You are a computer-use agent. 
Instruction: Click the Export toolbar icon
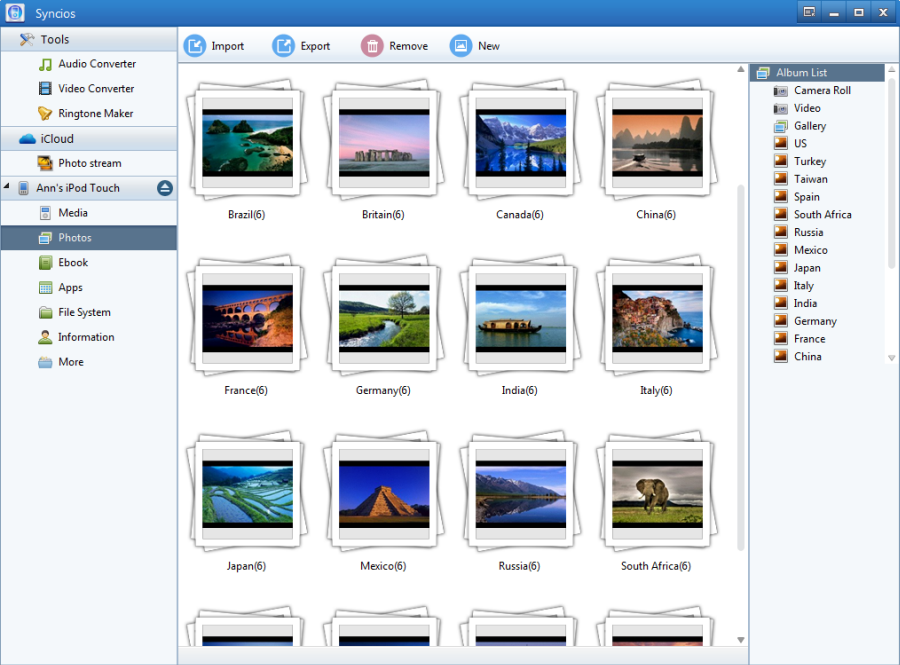pyautogui.click(x=284, y=46)
